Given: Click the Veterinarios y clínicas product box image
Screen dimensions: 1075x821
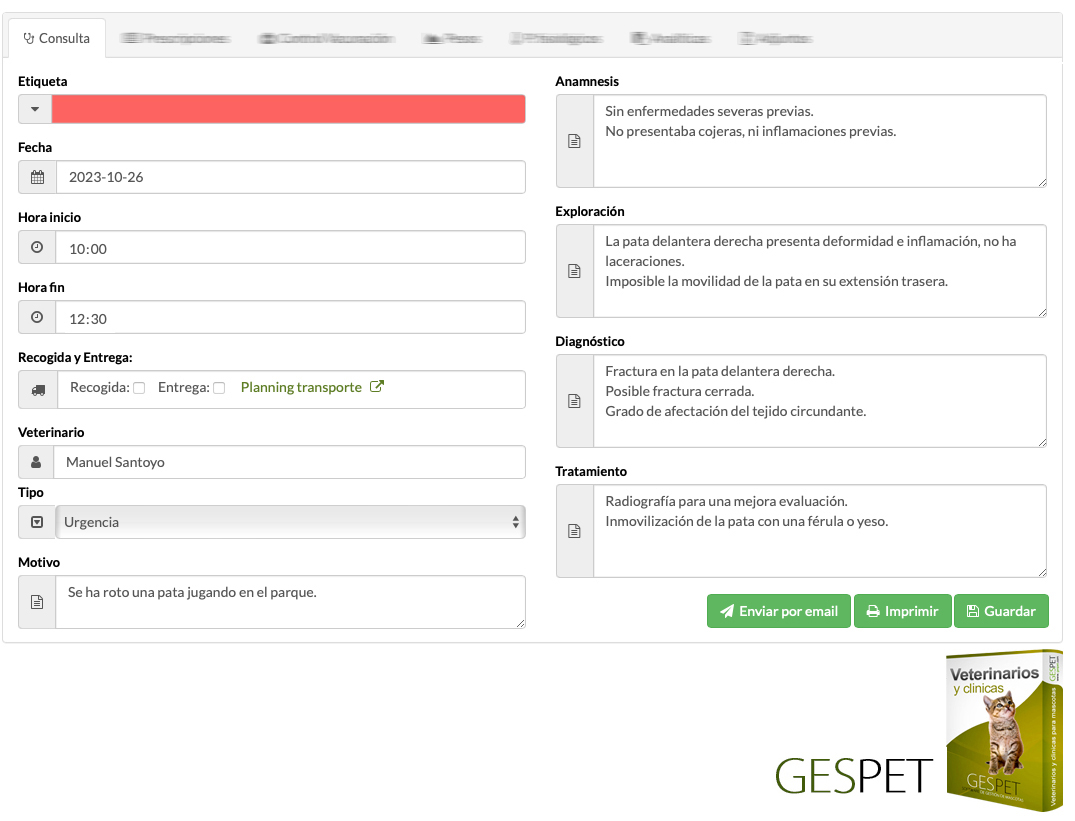Looking at the screenshot, I should click(x=1004, y=731).
